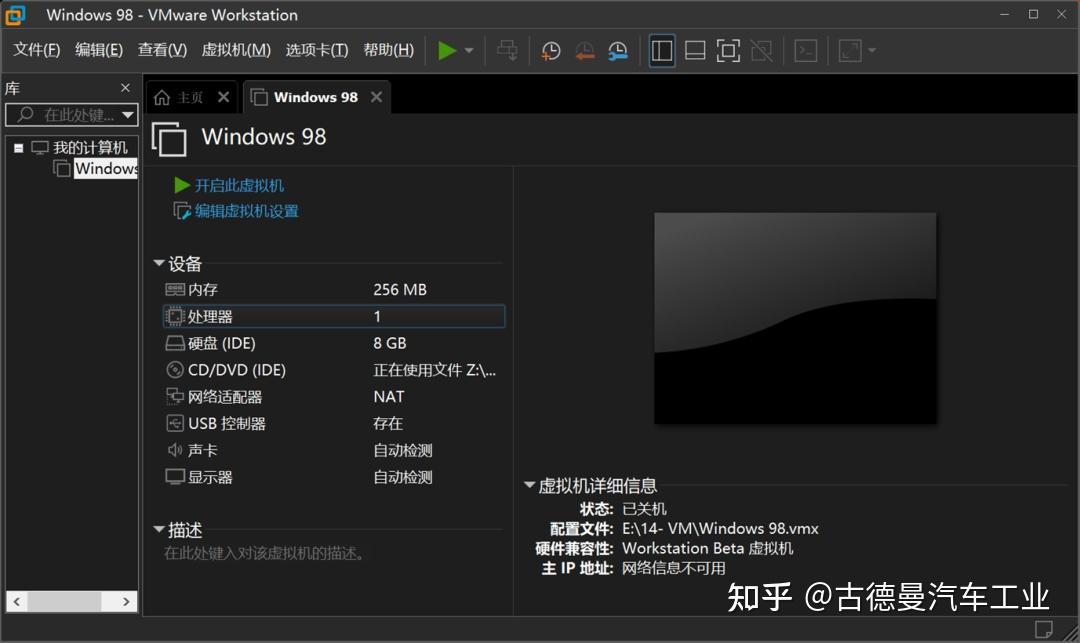The height and width of the screenshot is (643, 1080).
Task: Collapse the 设备 section
Action: [x=158, y=263]
